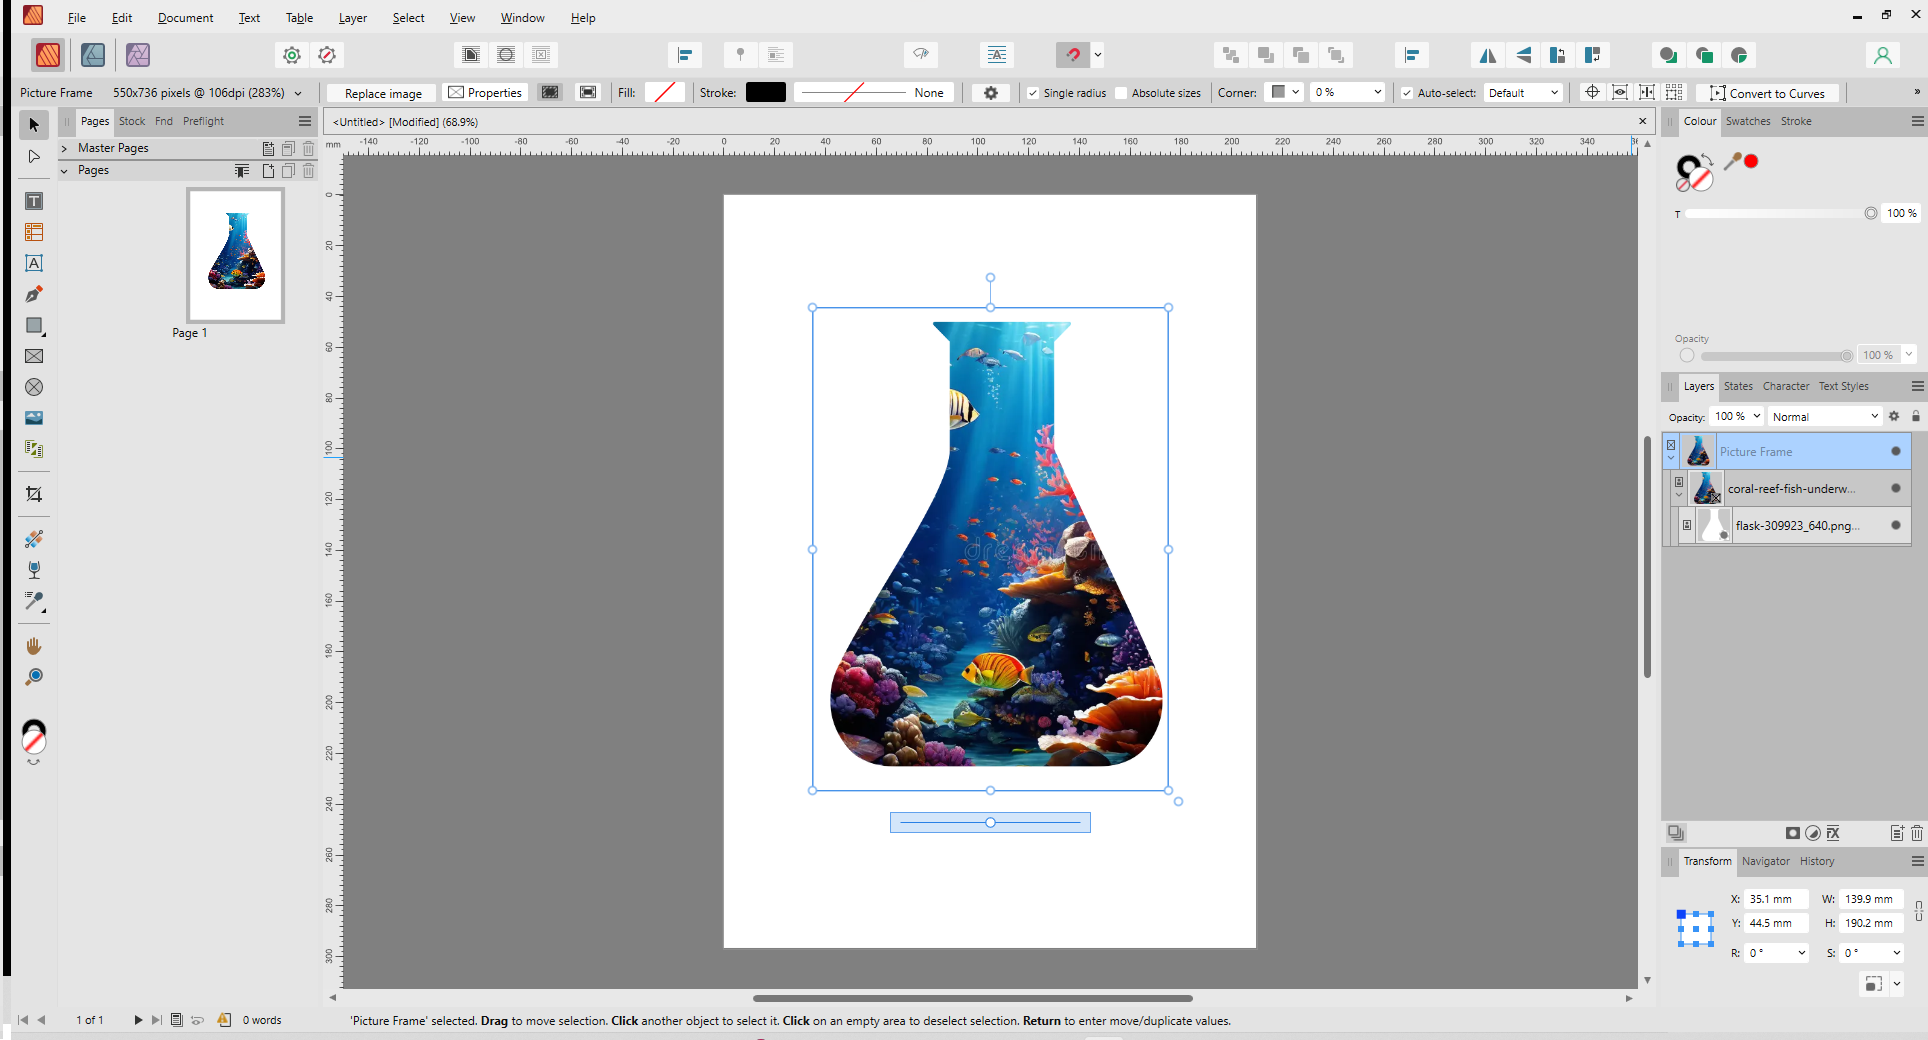Switch to the Swatches tab
This screenshot has height=1040, width=1928.
pyautogui.click(x=1747, y=121)
